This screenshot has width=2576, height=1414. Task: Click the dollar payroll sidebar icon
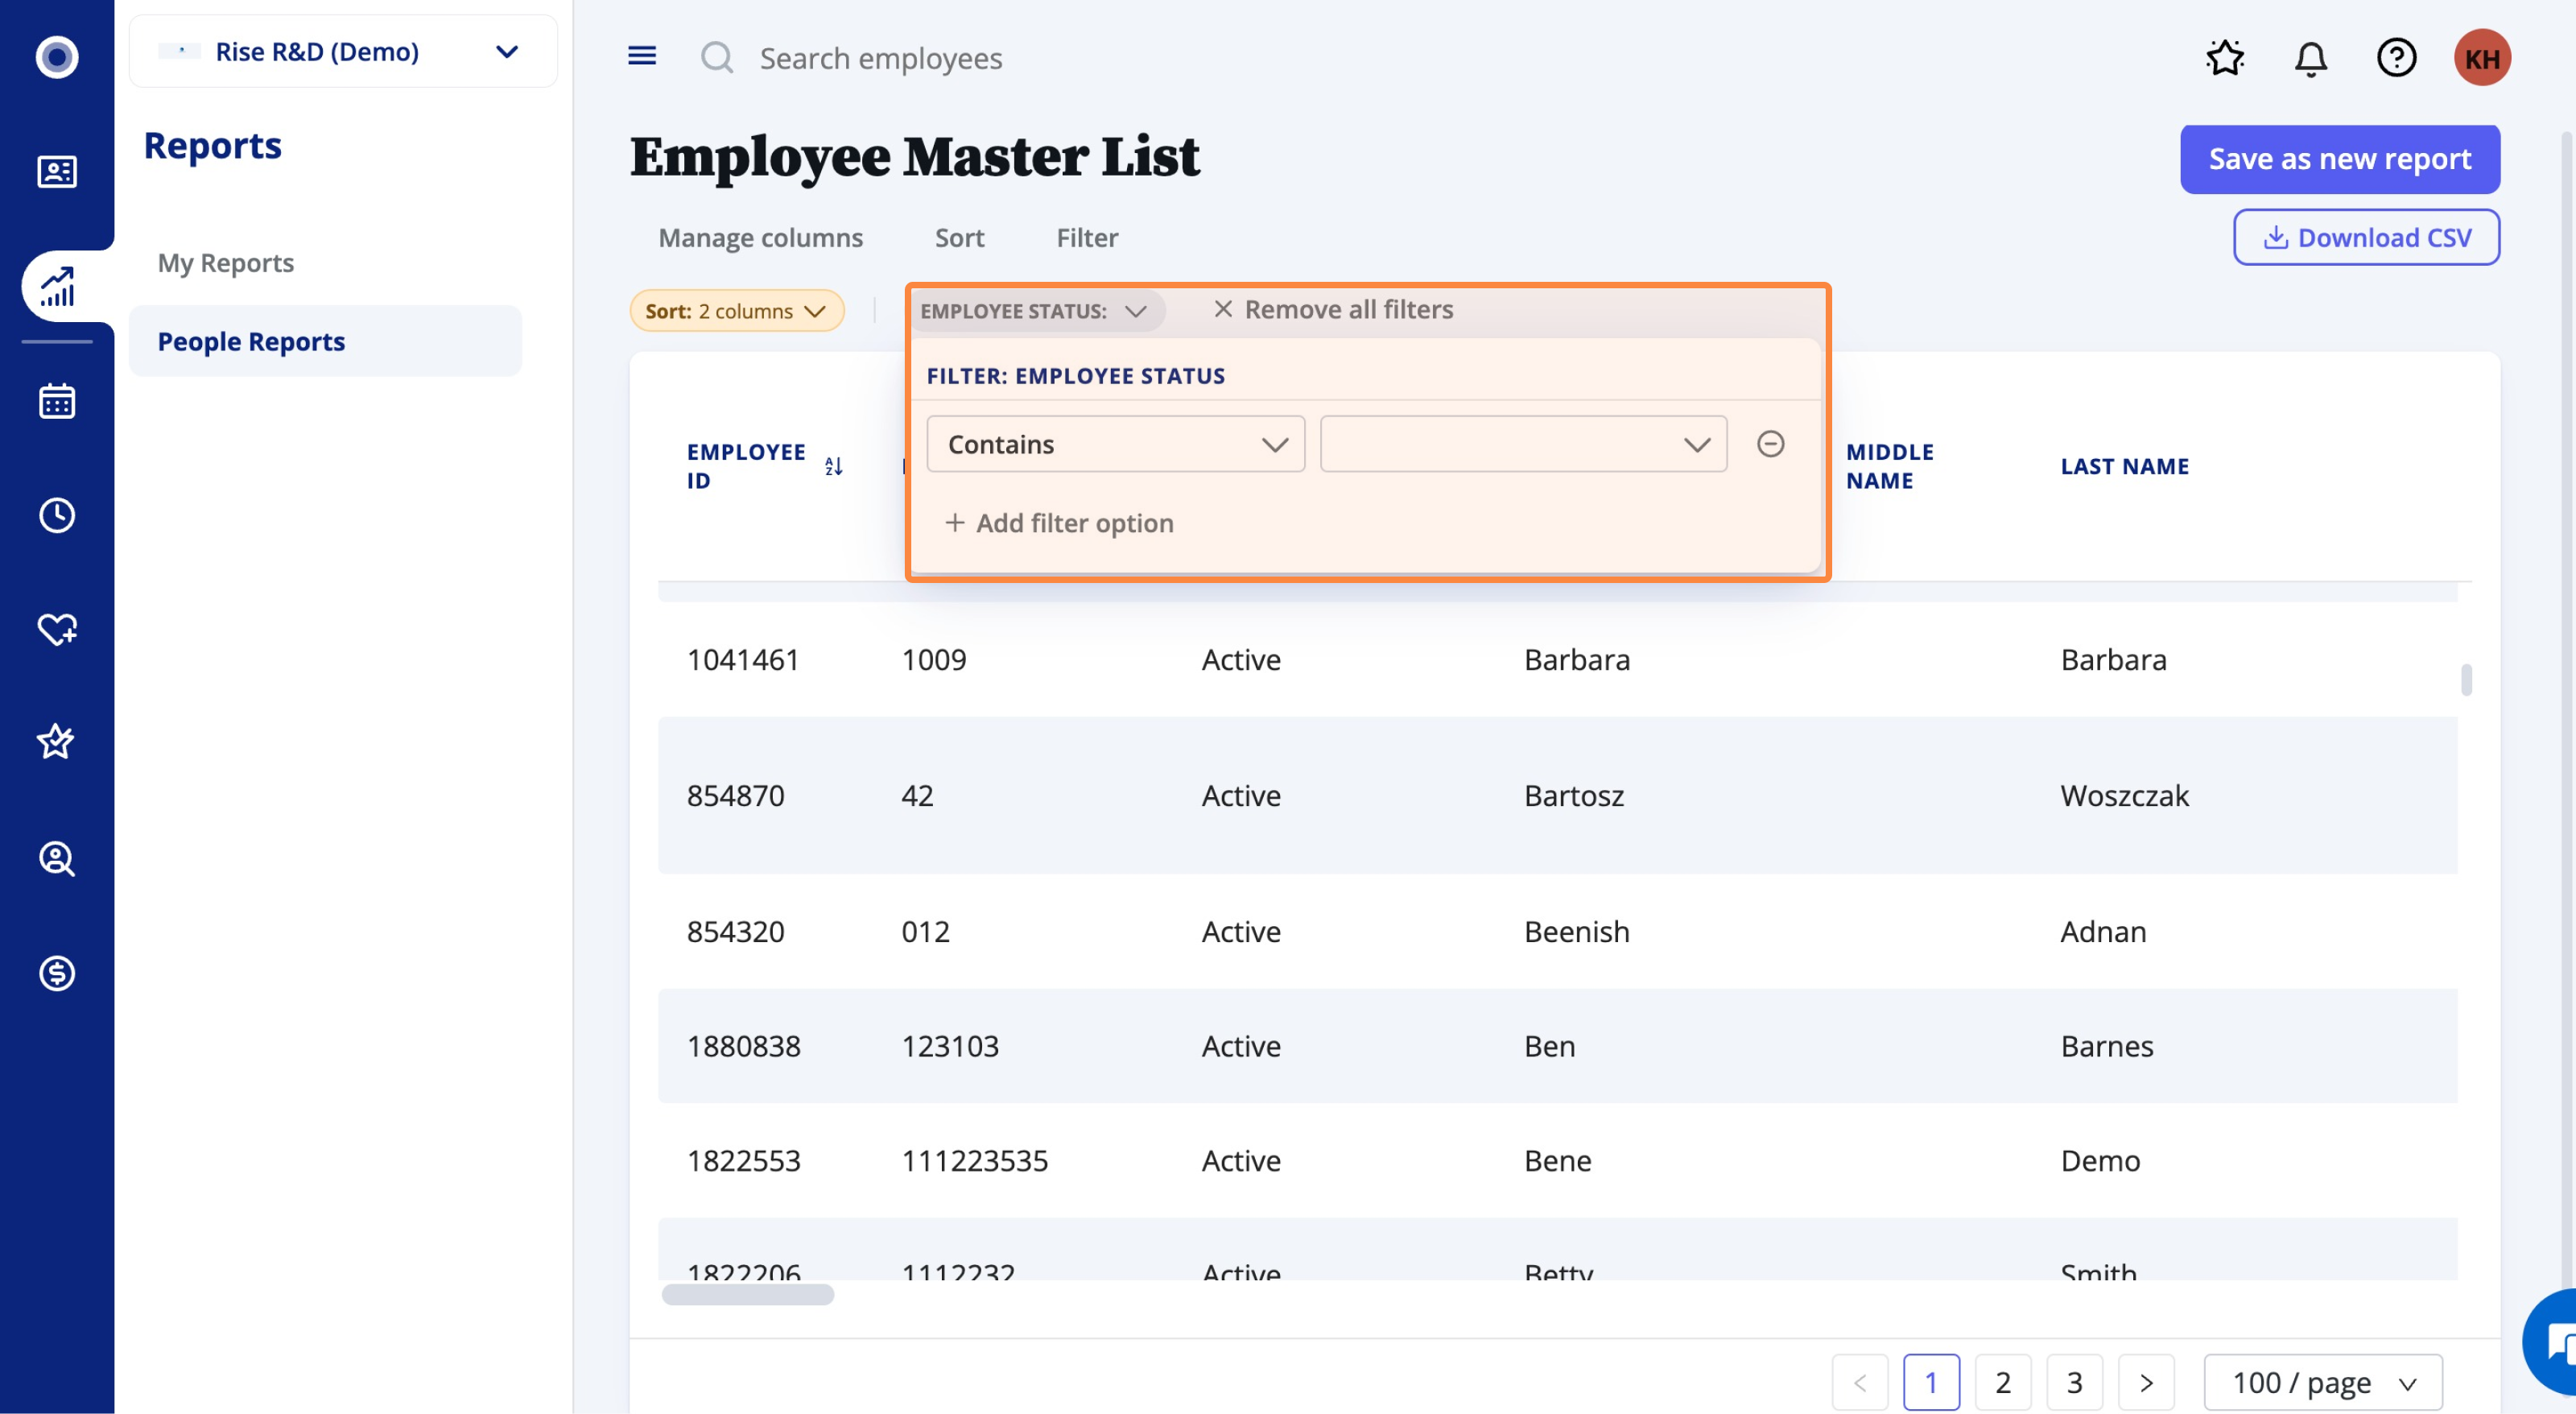point(57,972)
